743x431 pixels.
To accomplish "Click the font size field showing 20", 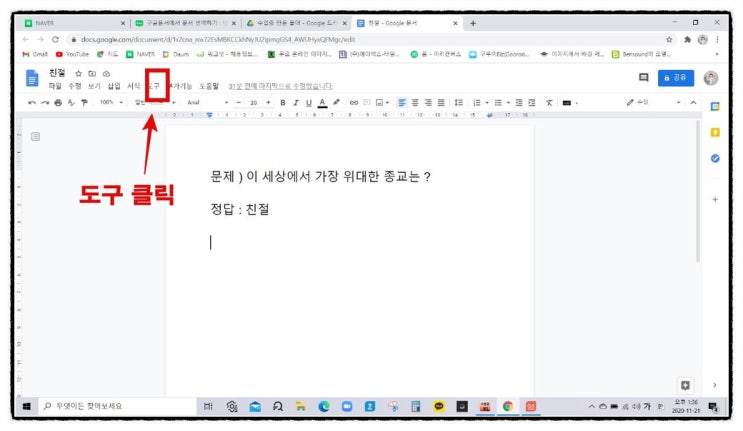I will tap(254, 102).
